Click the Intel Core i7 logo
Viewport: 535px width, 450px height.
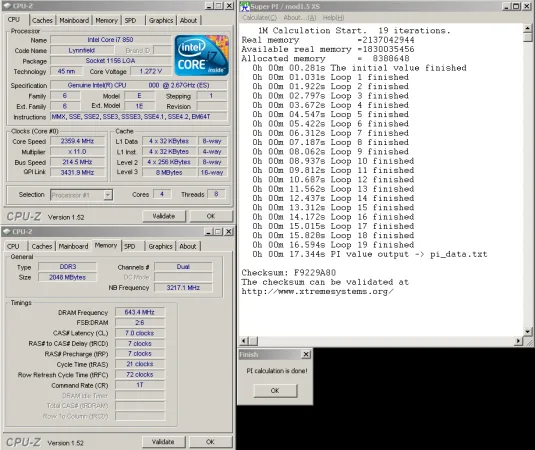click(x=201, y=55)
